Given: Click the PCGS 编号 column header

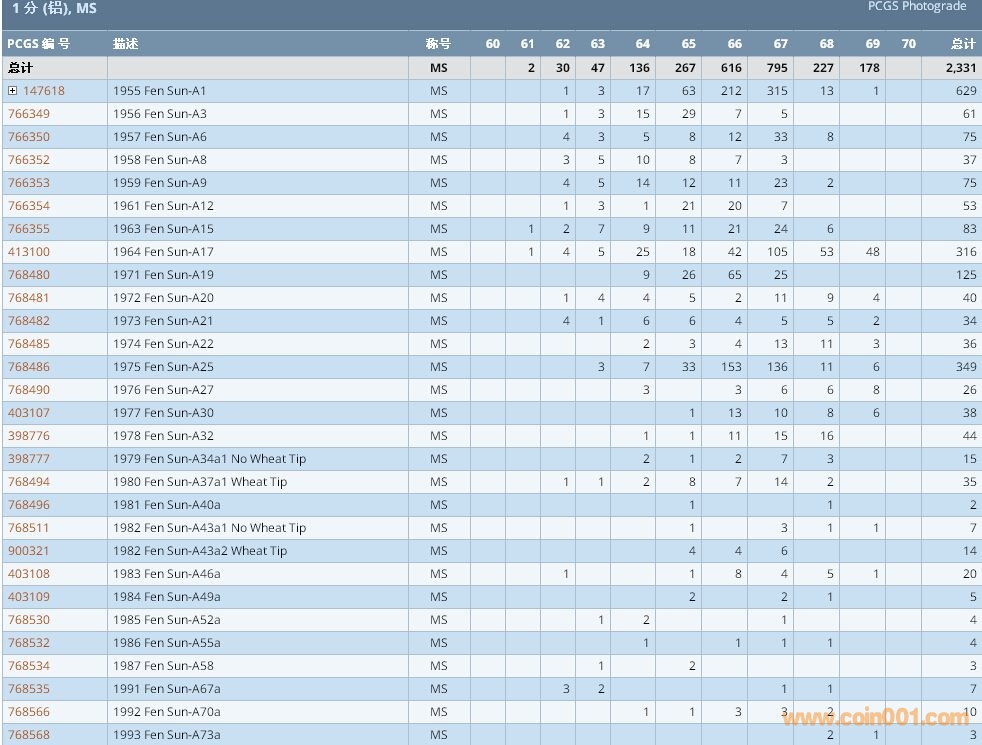Looking at the screenshot, I should click(39, 44).
